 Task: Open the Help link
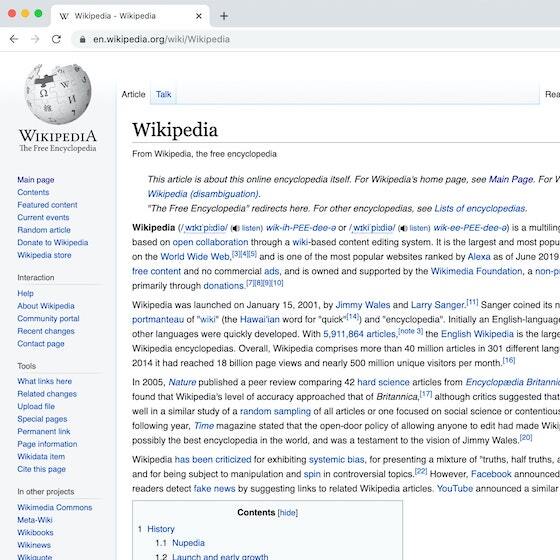pos(25,293)
